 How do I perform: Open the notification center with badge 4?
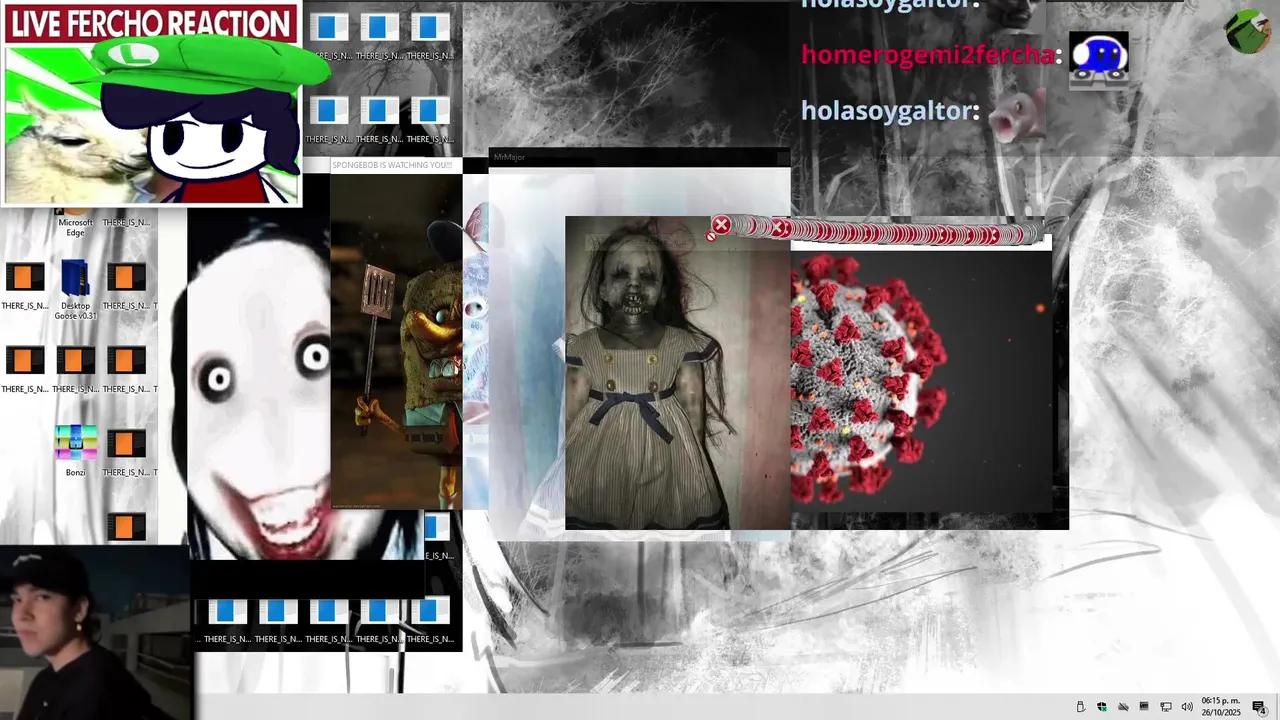pyautogui.click(x=1259, y=707)
